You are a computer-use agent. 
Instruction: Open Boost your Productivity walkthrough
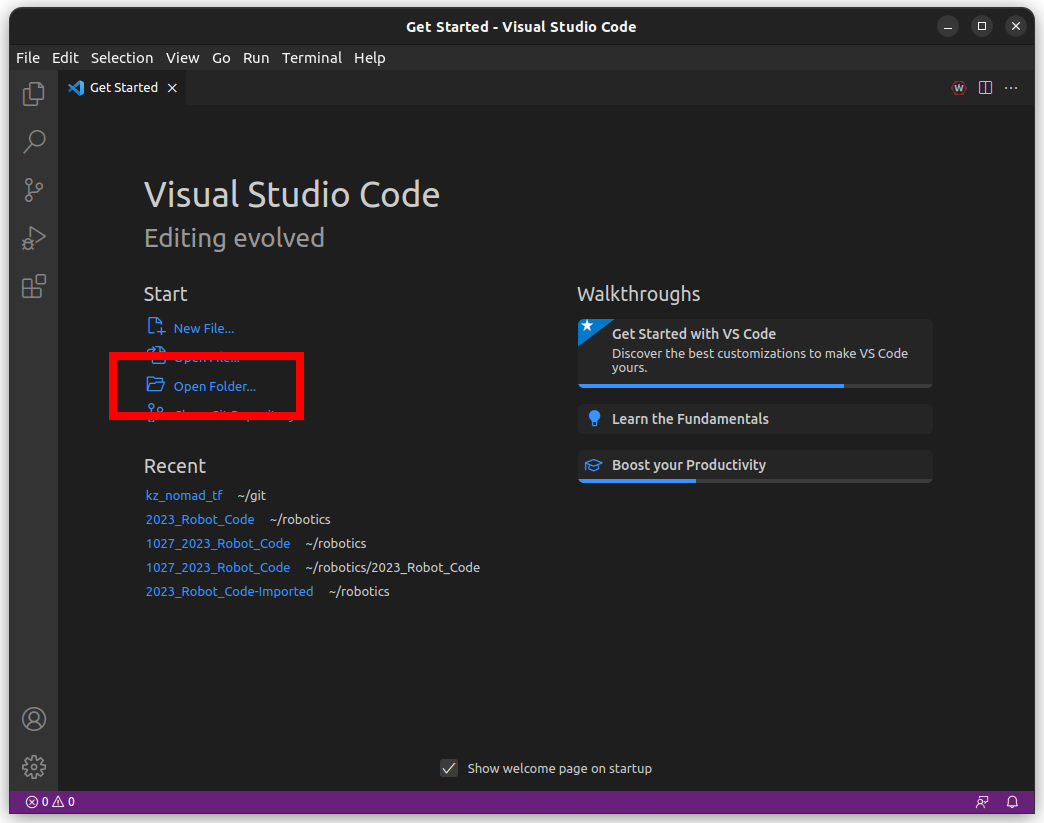tap(755, 465)
